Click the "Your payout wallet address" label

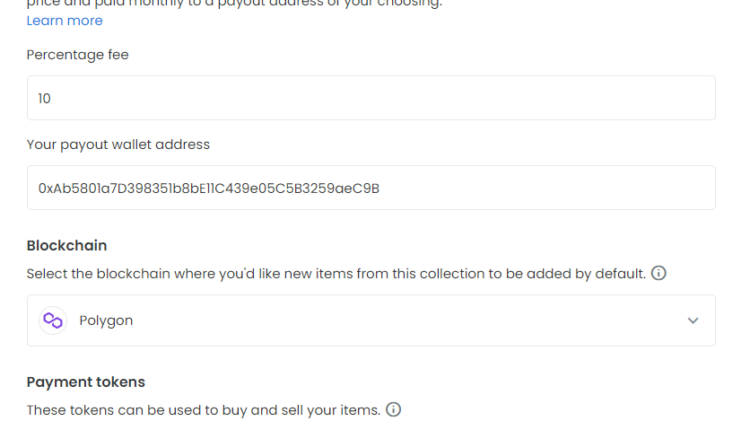coord(118,144)
